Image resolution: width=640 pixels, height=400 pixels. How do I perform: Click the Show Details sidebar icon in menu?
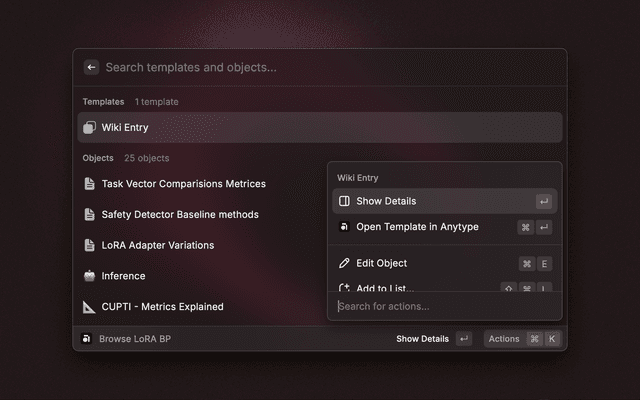344,201
